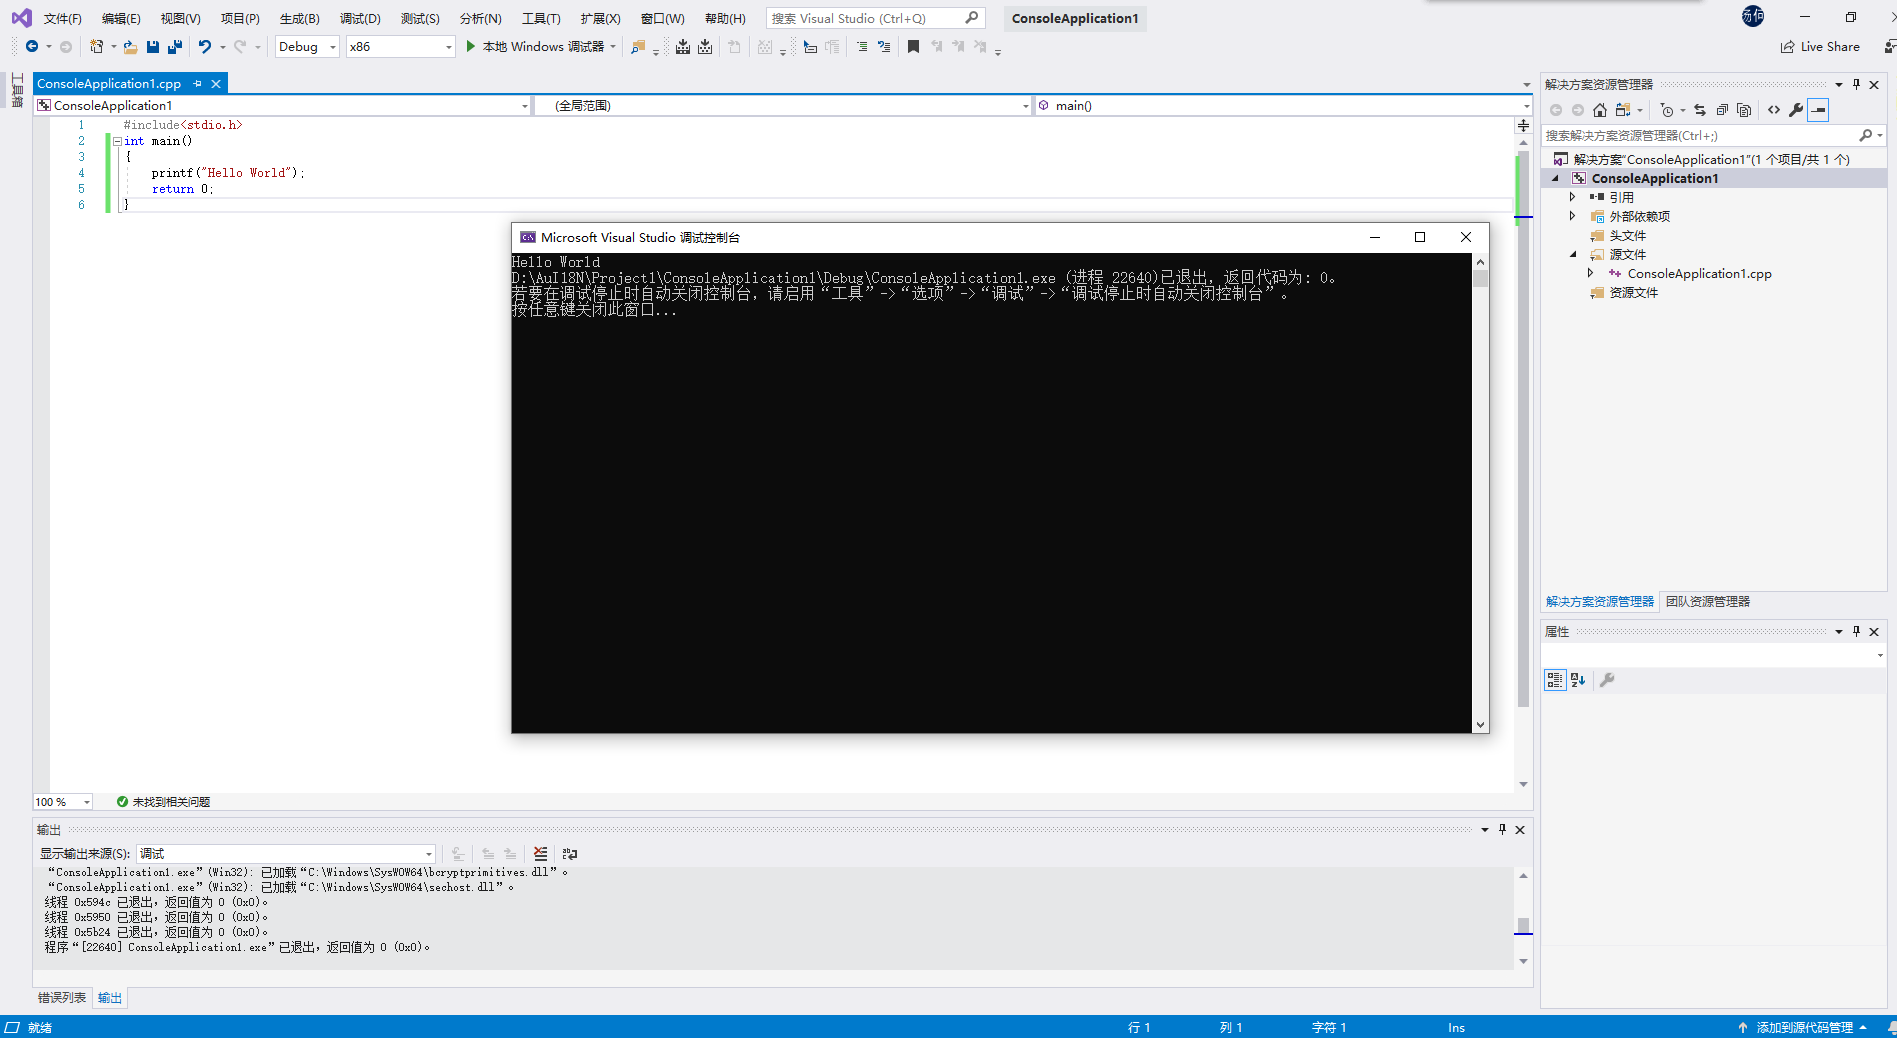Open Properties wrench icon in Solution Explorer
The height and width of the screenshot is (1038, 1897).
click(1796, 110)
